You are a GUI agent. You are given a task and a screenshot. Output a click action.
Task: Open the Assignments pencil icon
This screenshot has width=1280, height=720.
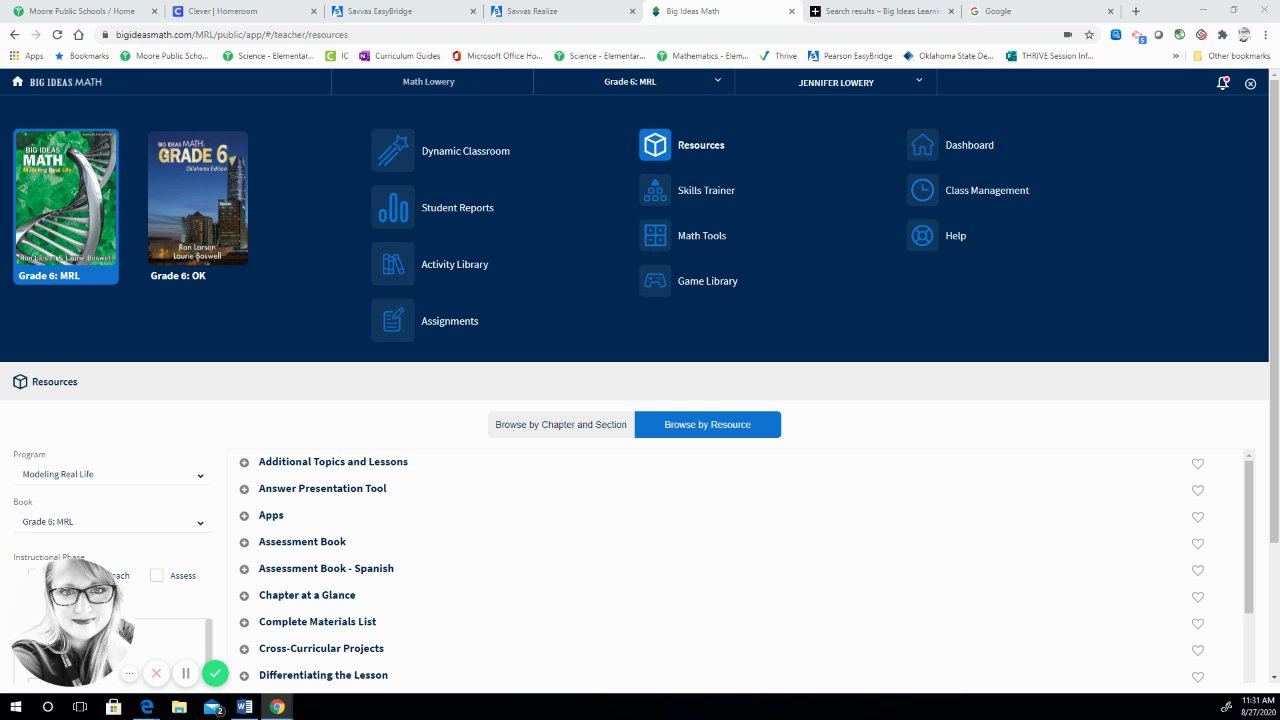393,321
